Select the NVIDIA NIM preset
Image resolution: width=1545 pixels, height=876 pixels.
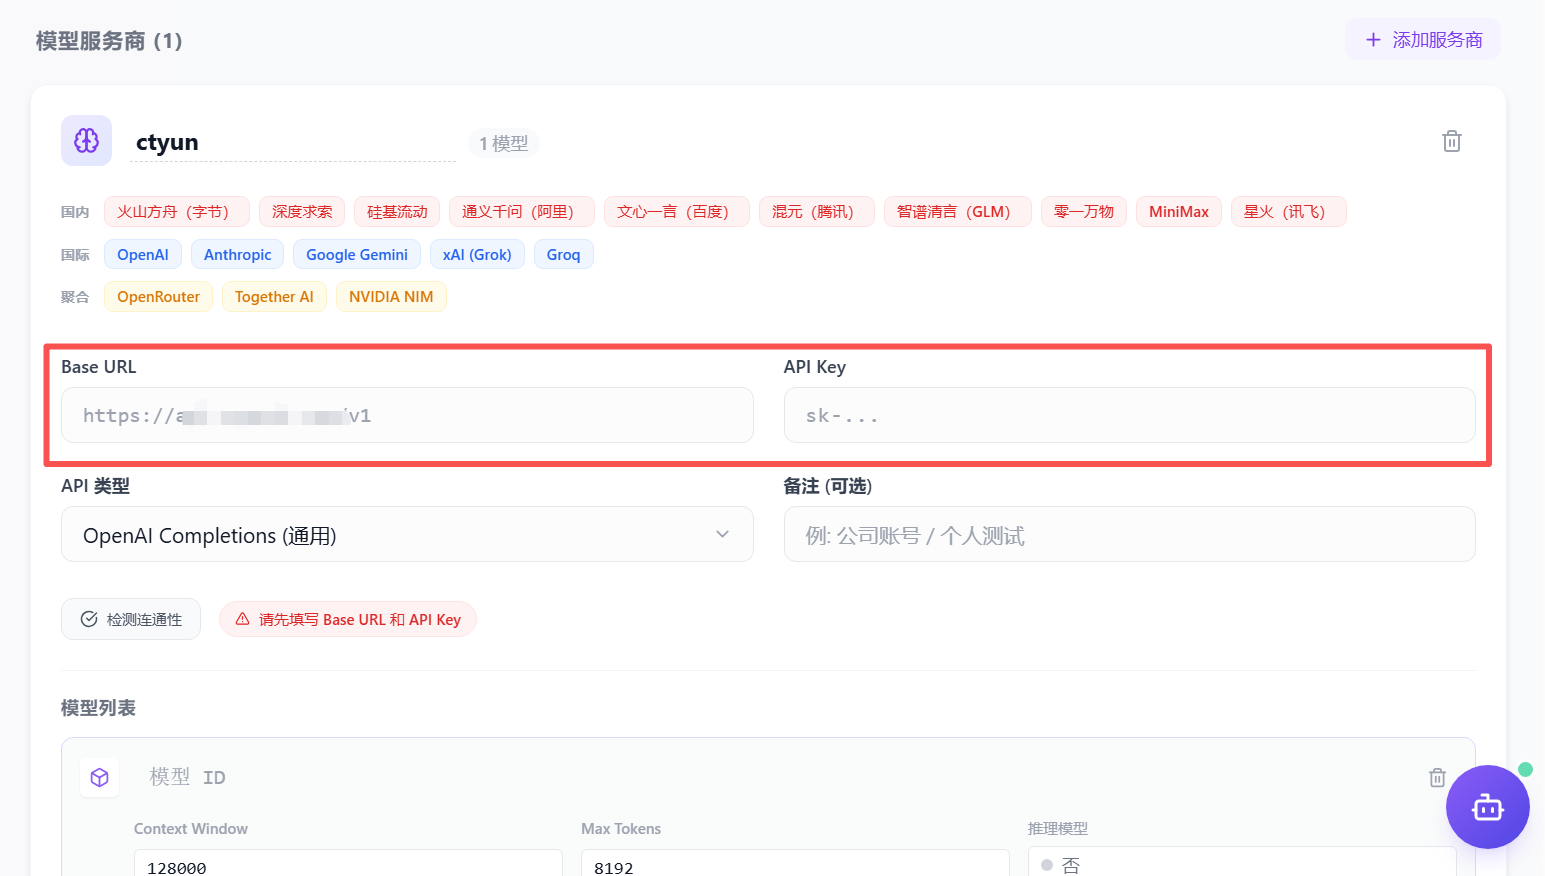[x=391, y=297]
